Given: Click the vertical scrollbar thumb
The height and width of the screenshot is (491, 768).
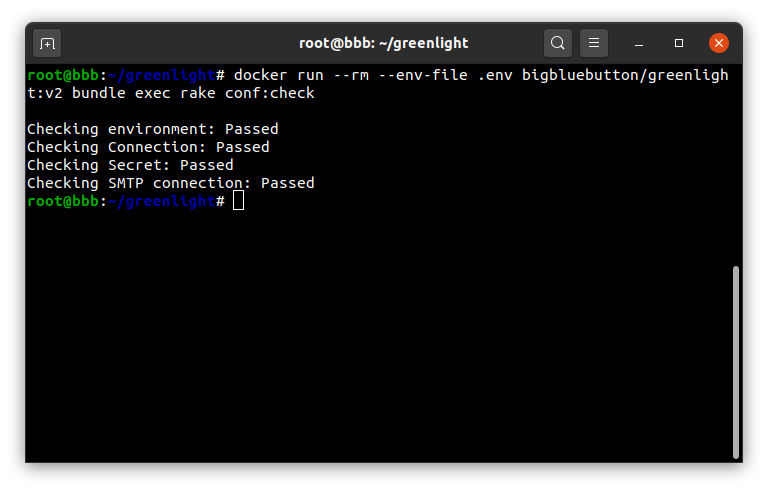Looking at the screenshot, I should 735,362.
